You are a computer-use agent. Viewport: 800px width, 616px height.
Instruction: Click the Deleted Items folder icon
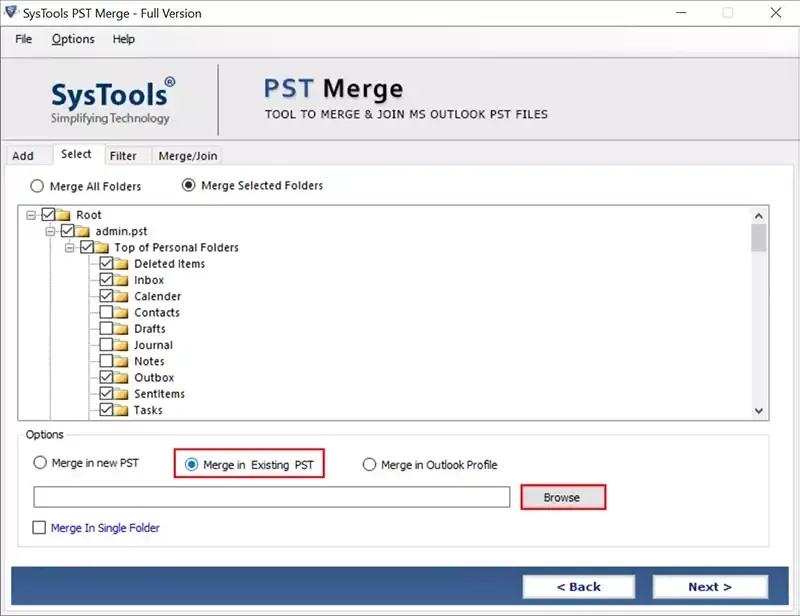click(121, 264)
